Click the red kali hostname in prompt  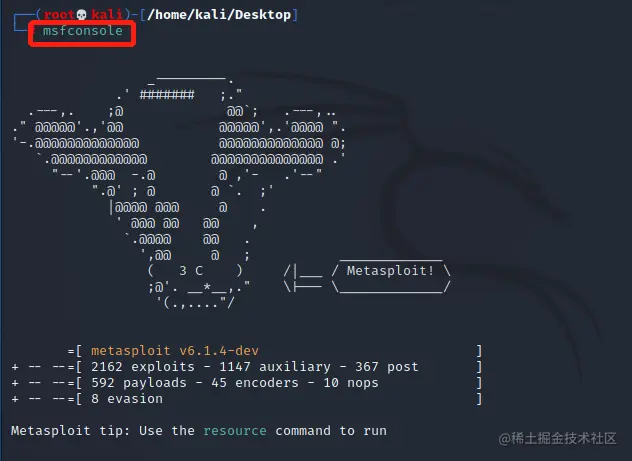tap(107, 15)
